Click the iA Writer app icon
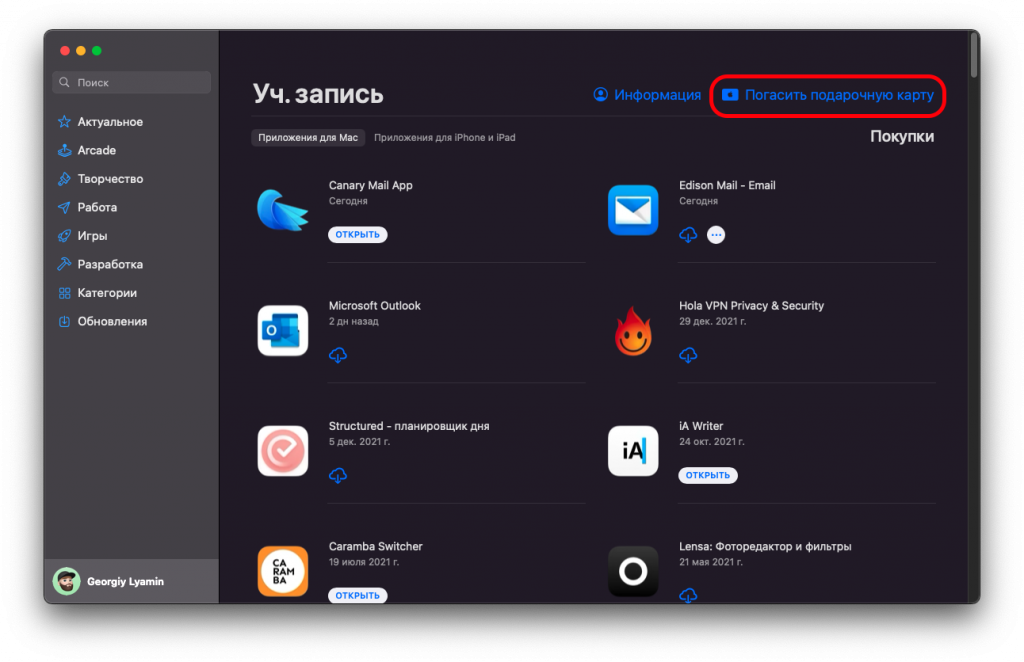 coord(633,450)
